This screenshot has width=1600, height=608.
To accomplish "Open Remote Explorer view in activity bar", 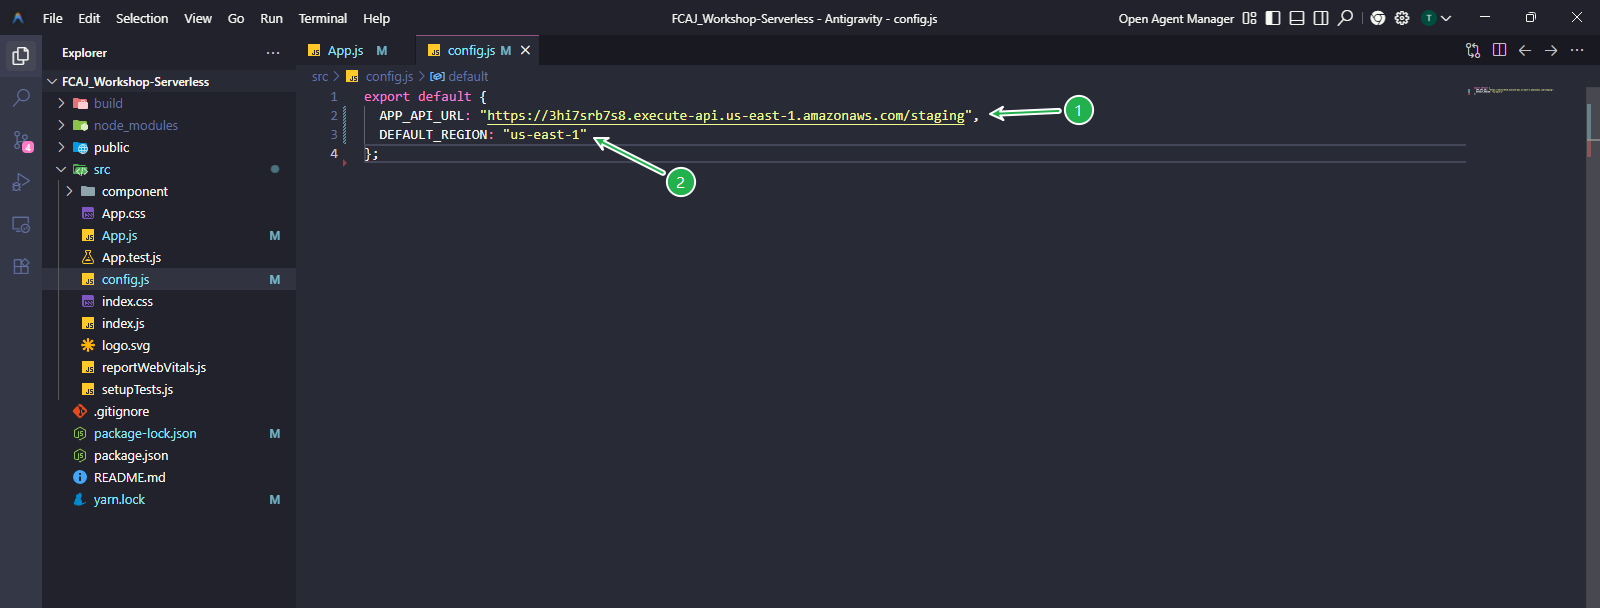I will point(21,224).
